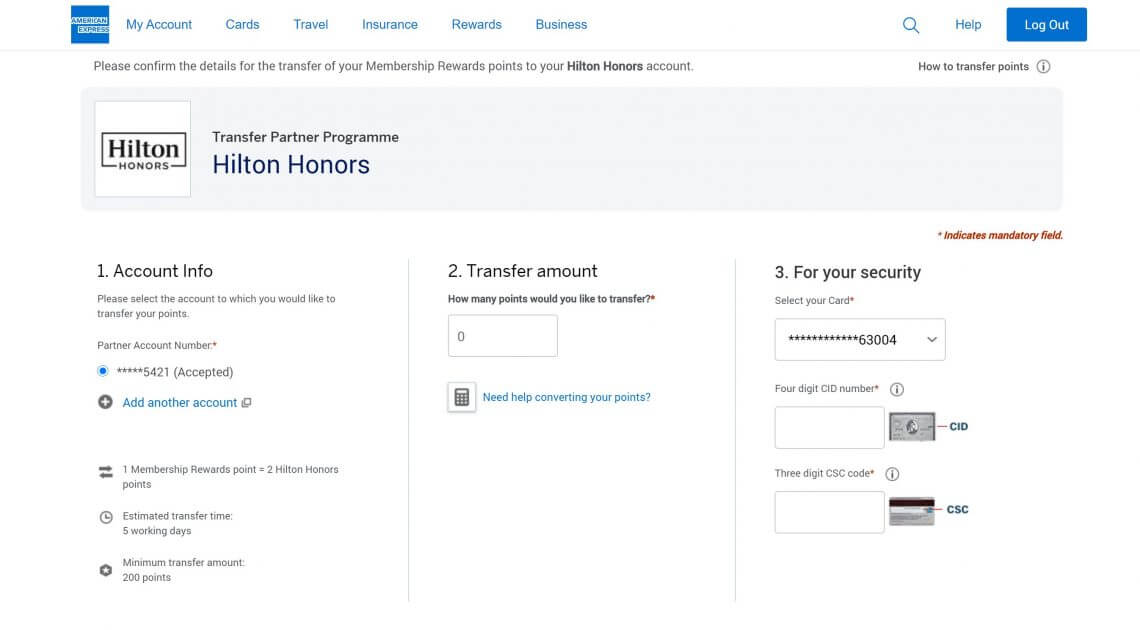1140x630 pixels.
Task: Click the Log Out button
Action: click(x=1046, y=24)
